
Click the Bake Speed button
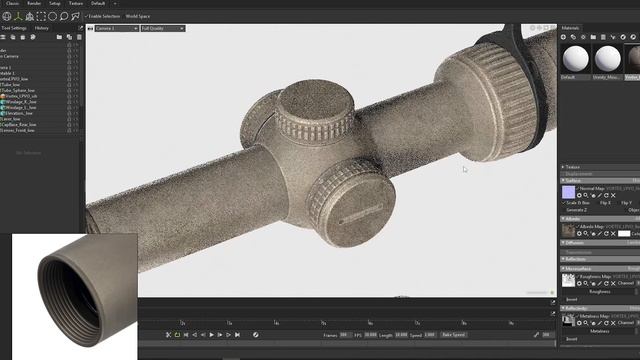point(453,335)
